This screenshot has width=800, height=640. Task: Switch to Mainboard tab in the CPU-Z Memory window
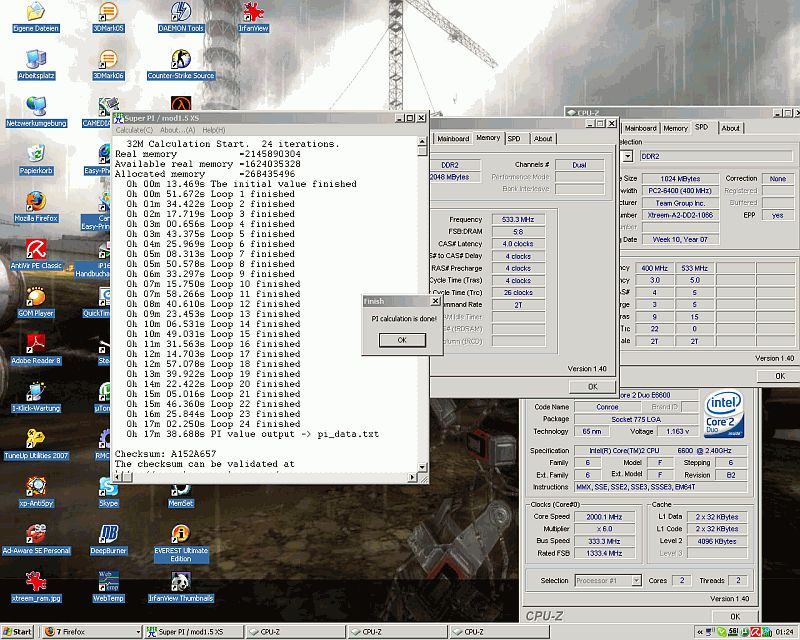pyautogui.click(x=453, y=138)
